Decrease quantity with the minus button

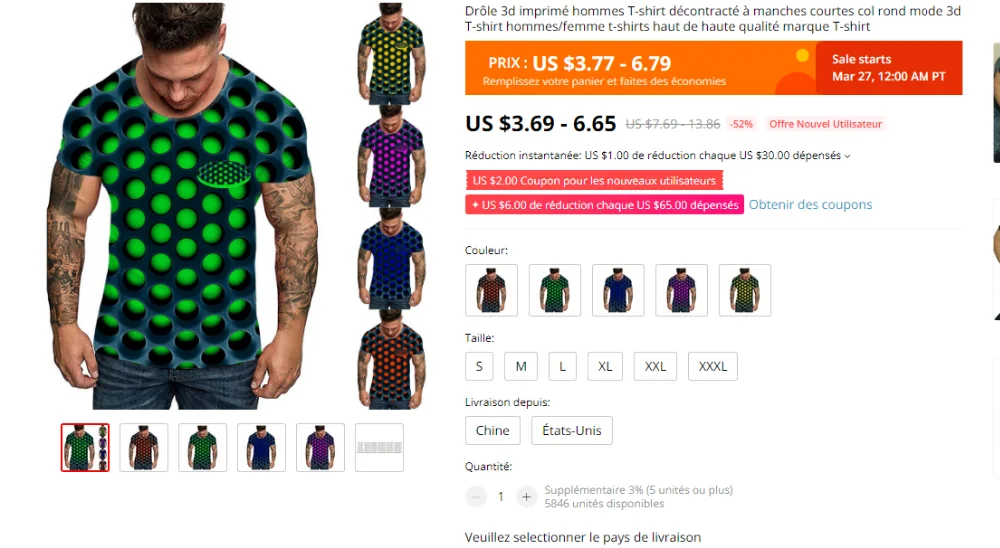coord(476,496)
